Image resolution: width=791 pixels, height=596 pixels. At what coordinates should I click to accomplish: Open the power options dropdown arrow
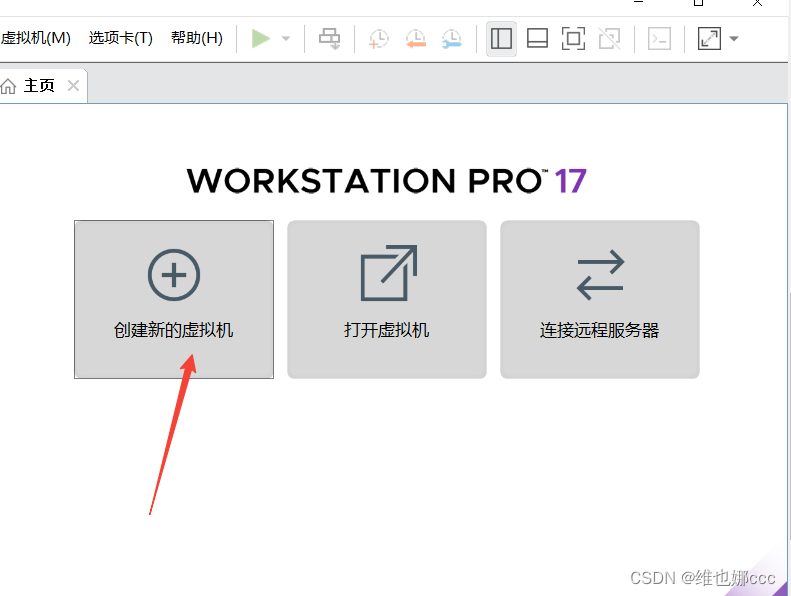(286, 38)
